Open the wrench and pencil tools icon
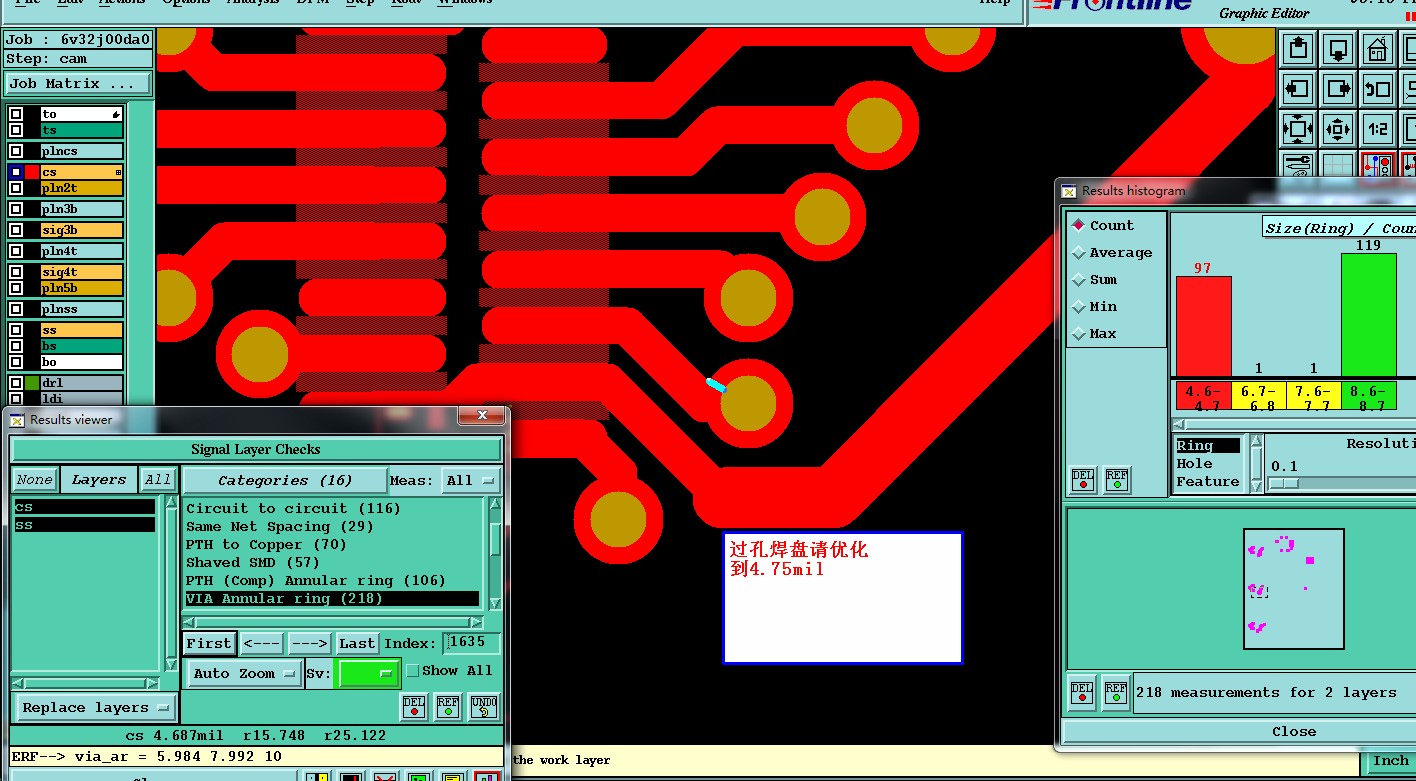1416x781 pixels. [x=1298, y=165]
